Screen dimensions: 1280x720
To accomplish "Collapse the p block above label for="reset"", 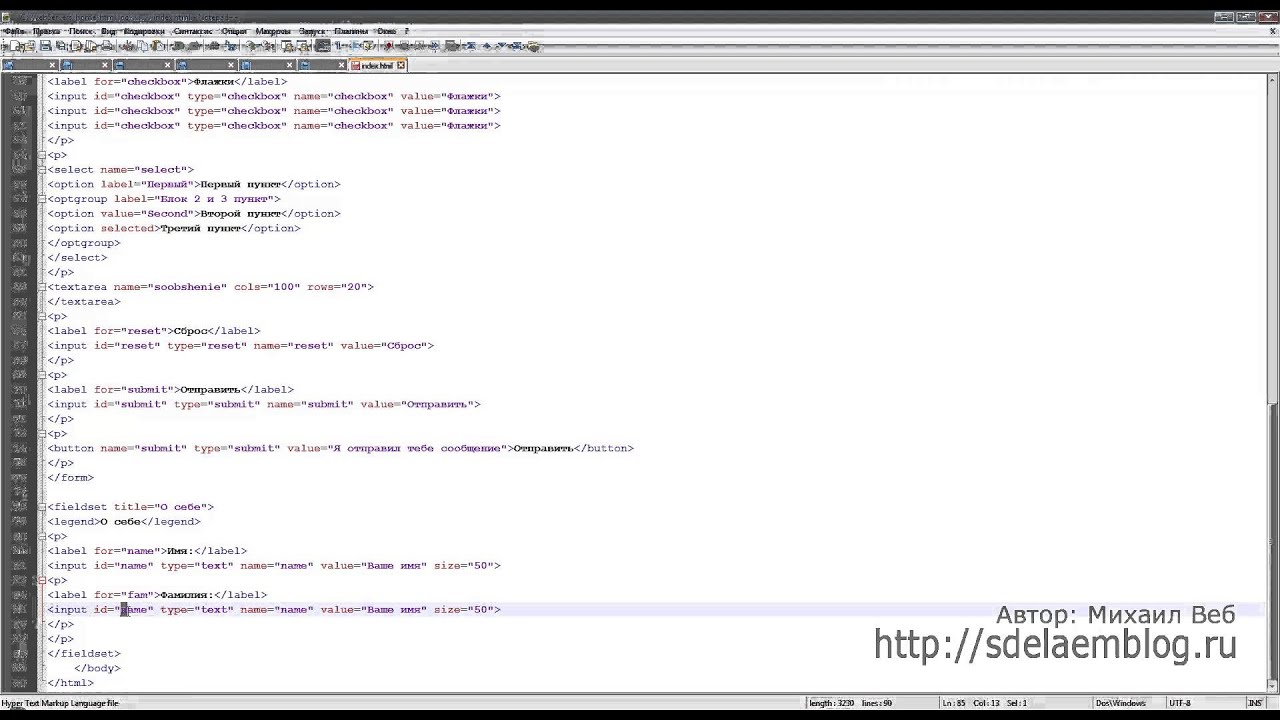I will (x=42, y=316).
